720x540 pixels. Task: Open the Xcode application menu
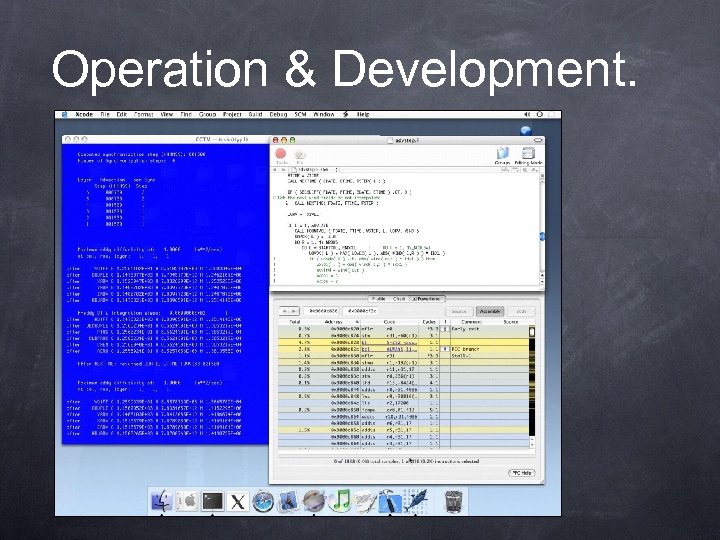click(84, 114)
